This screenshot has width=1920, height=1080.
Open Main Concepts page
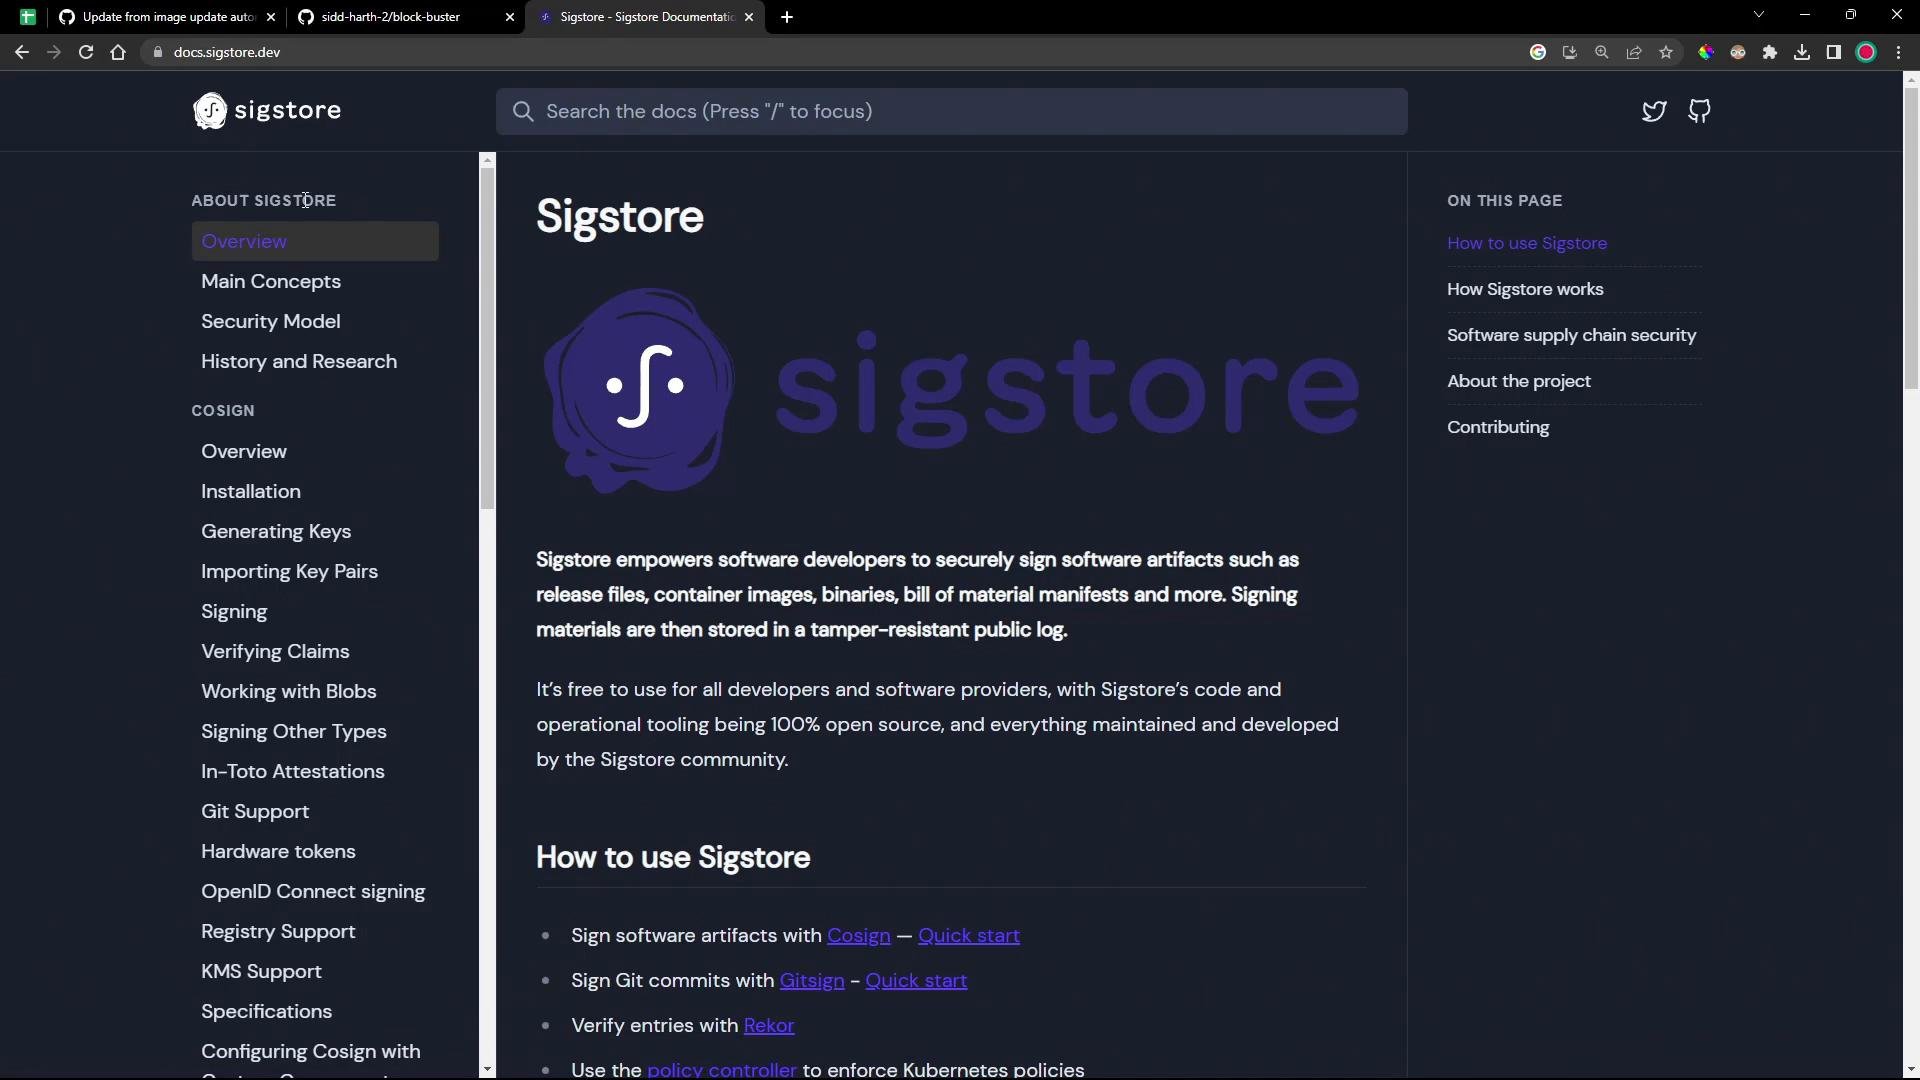pos(271,282)
